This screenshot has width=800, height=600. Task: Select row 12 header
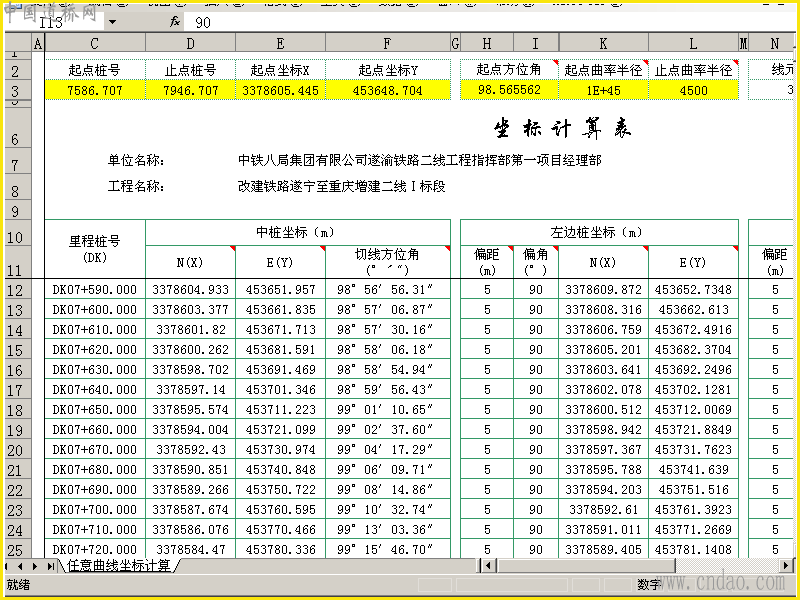[x=16, y=290]
